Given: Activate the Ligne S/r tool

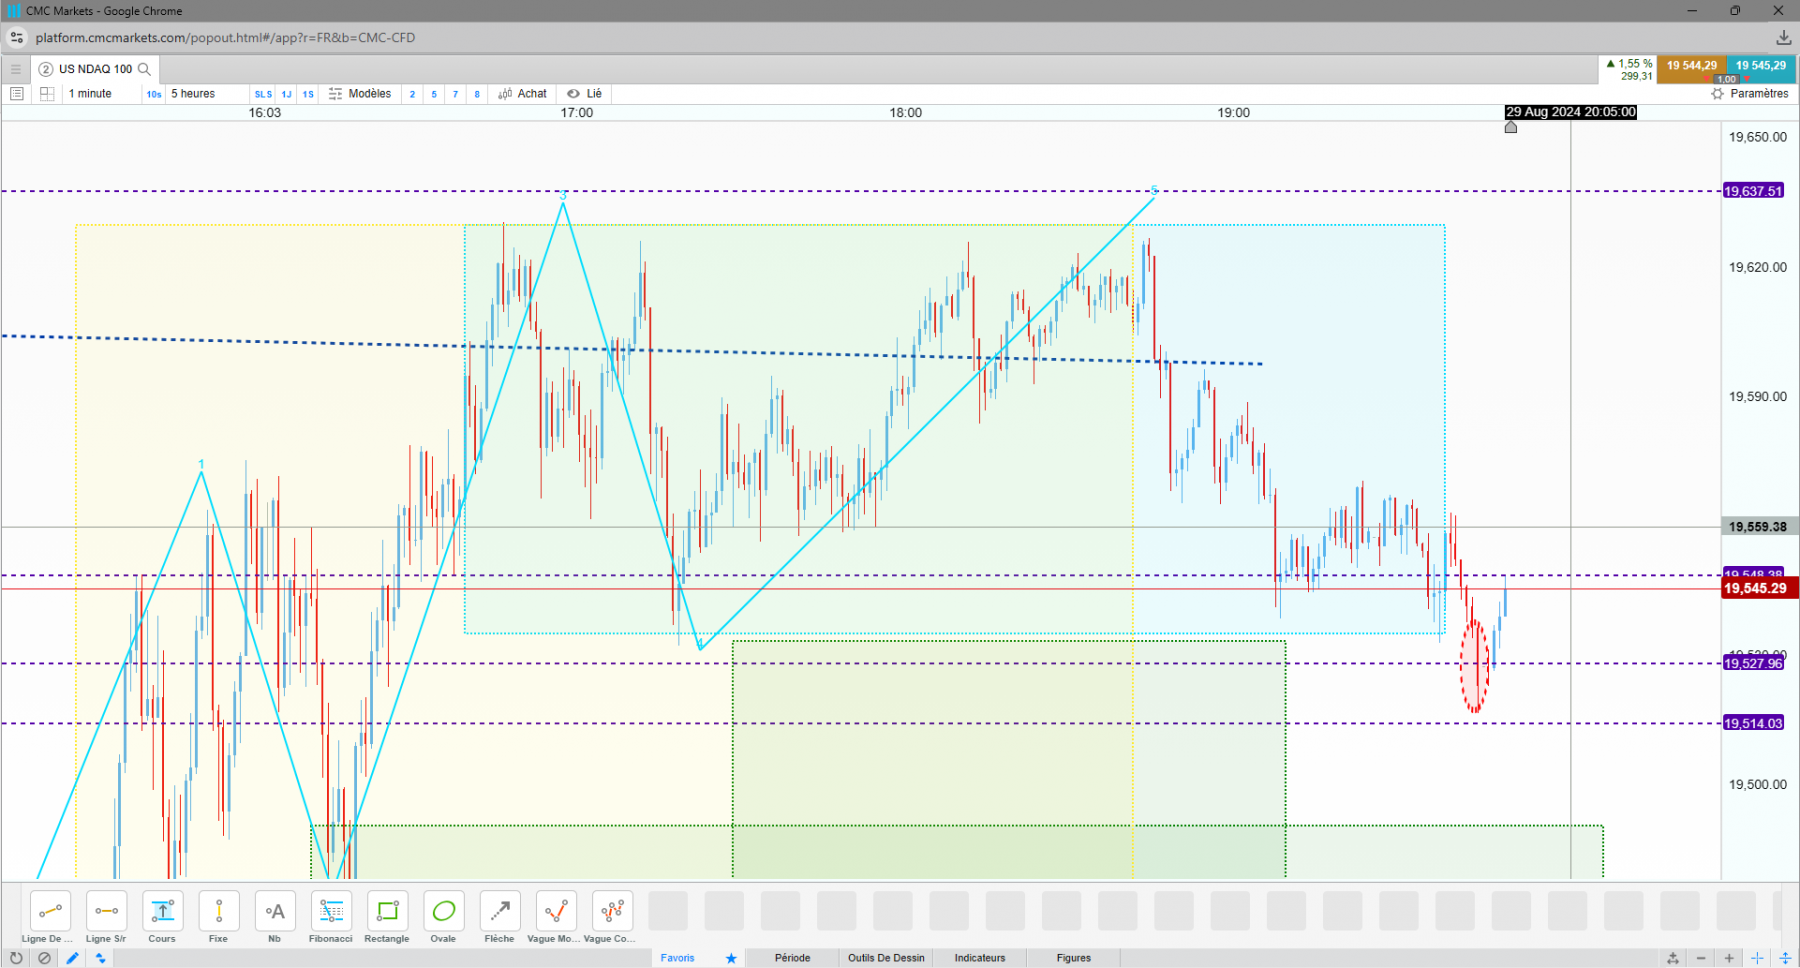Looking at the screenshot, I should coord(106,917).
